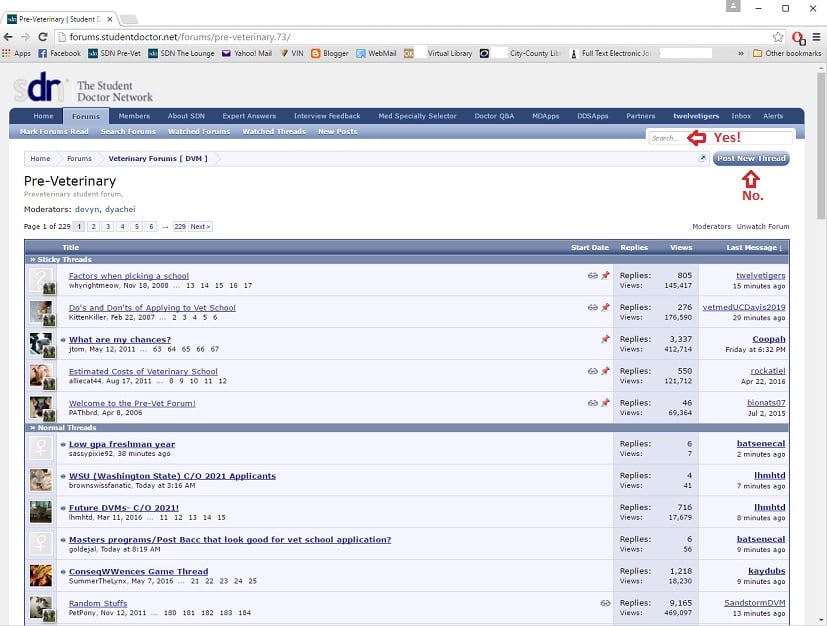Image resolution: width=827 pixels, height=626 pixels.
Task: Click avatar thumbnail of ConseqWWences Game Thread
Action: pyautogui.click(x=41, y=576)
